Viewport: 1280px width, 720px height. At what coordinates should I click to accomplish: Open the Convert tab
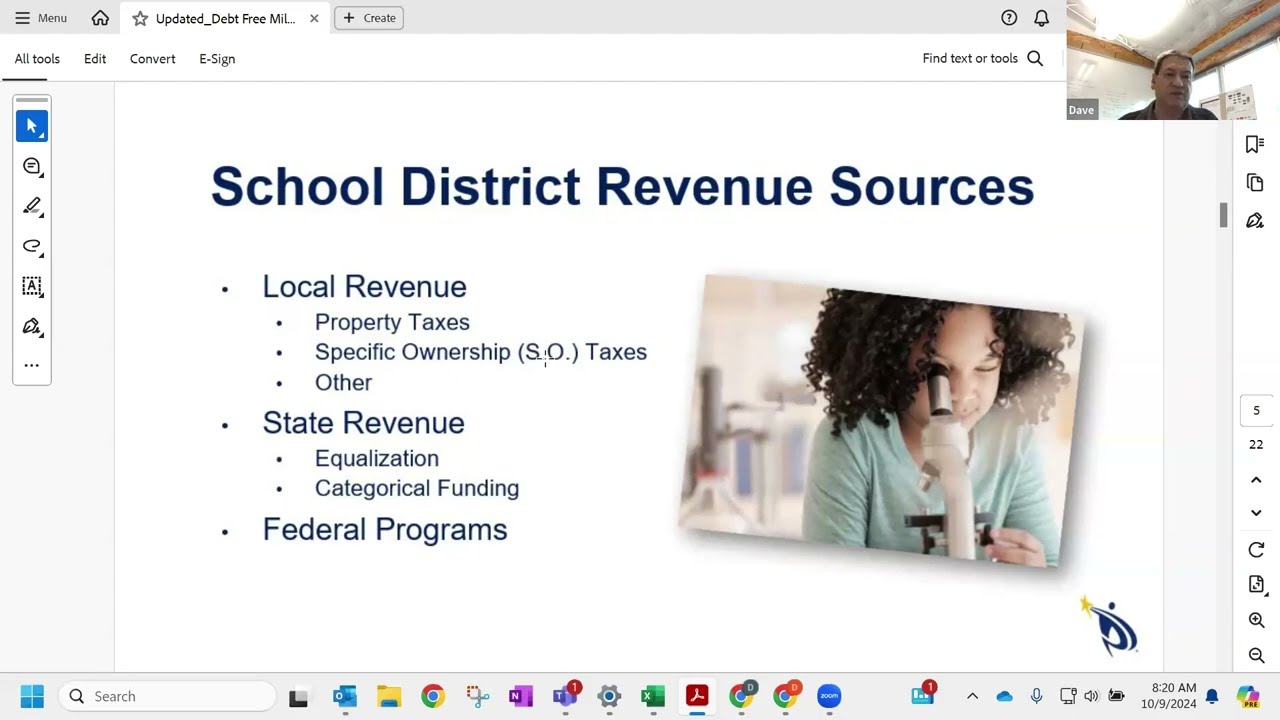pos(152,59)
